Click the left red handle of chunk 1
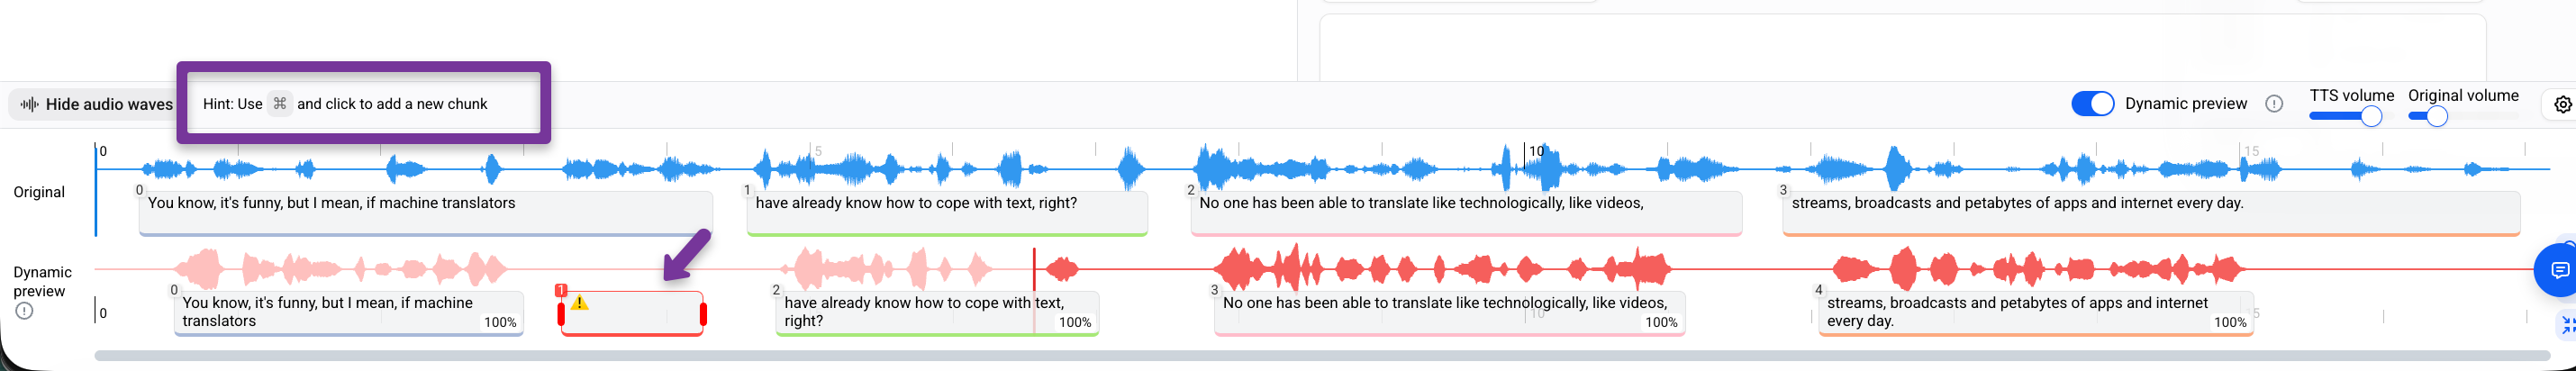 point(561,315)
